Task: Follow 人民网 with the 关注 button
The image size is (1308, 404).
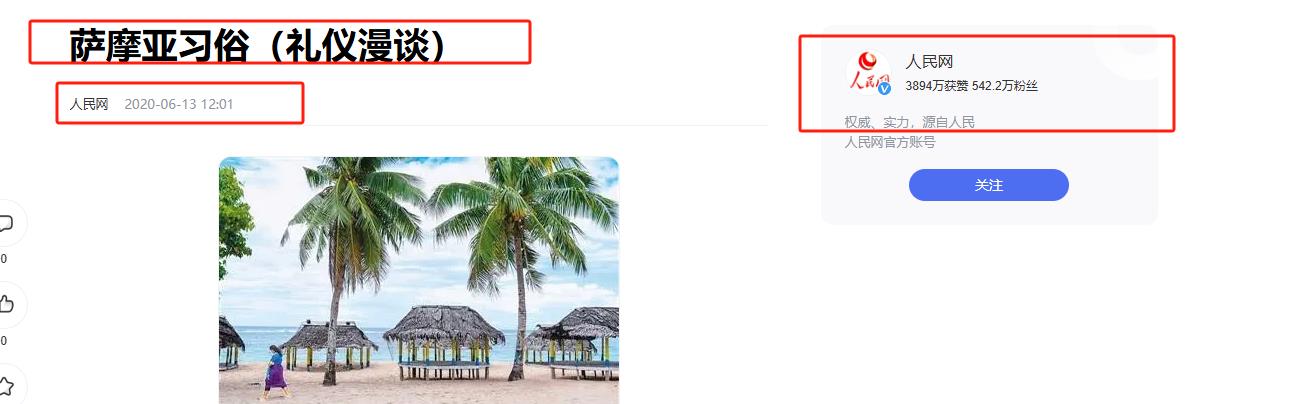Action: [988, 185]
